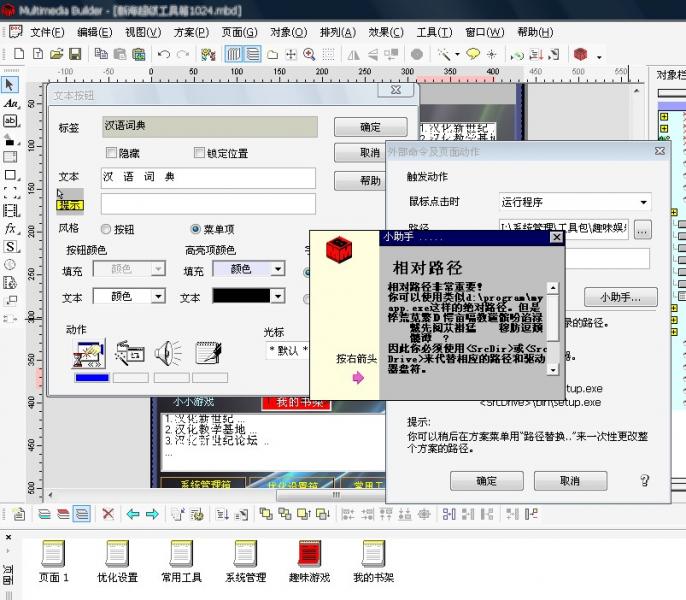Create a new project with the blank page icon

[19, 54]
